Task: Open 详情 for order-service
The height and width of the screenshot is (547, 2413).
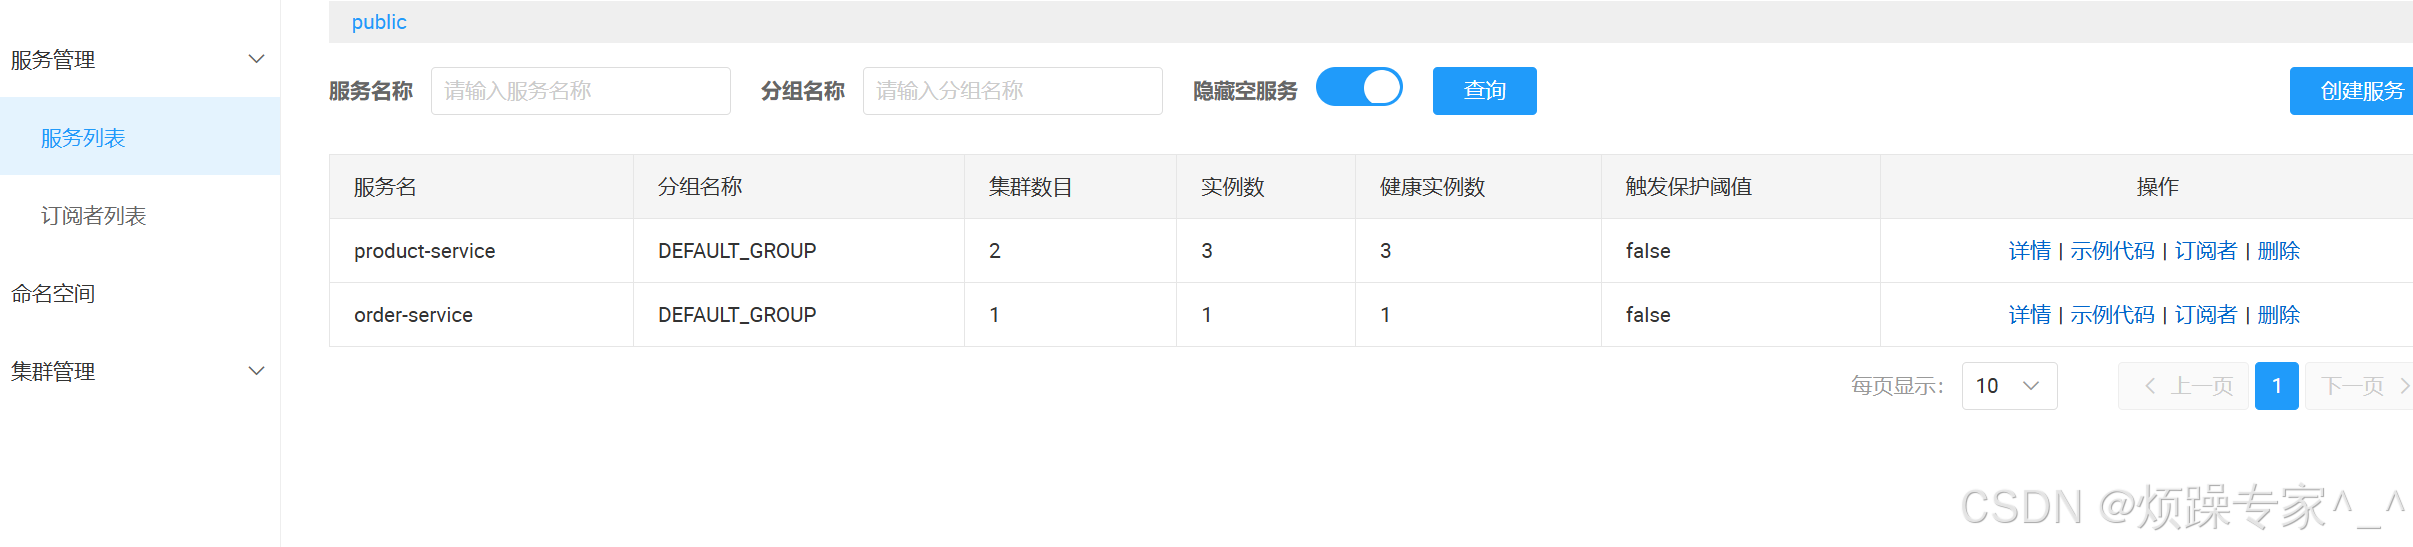Action: [x=2029, y=315]
